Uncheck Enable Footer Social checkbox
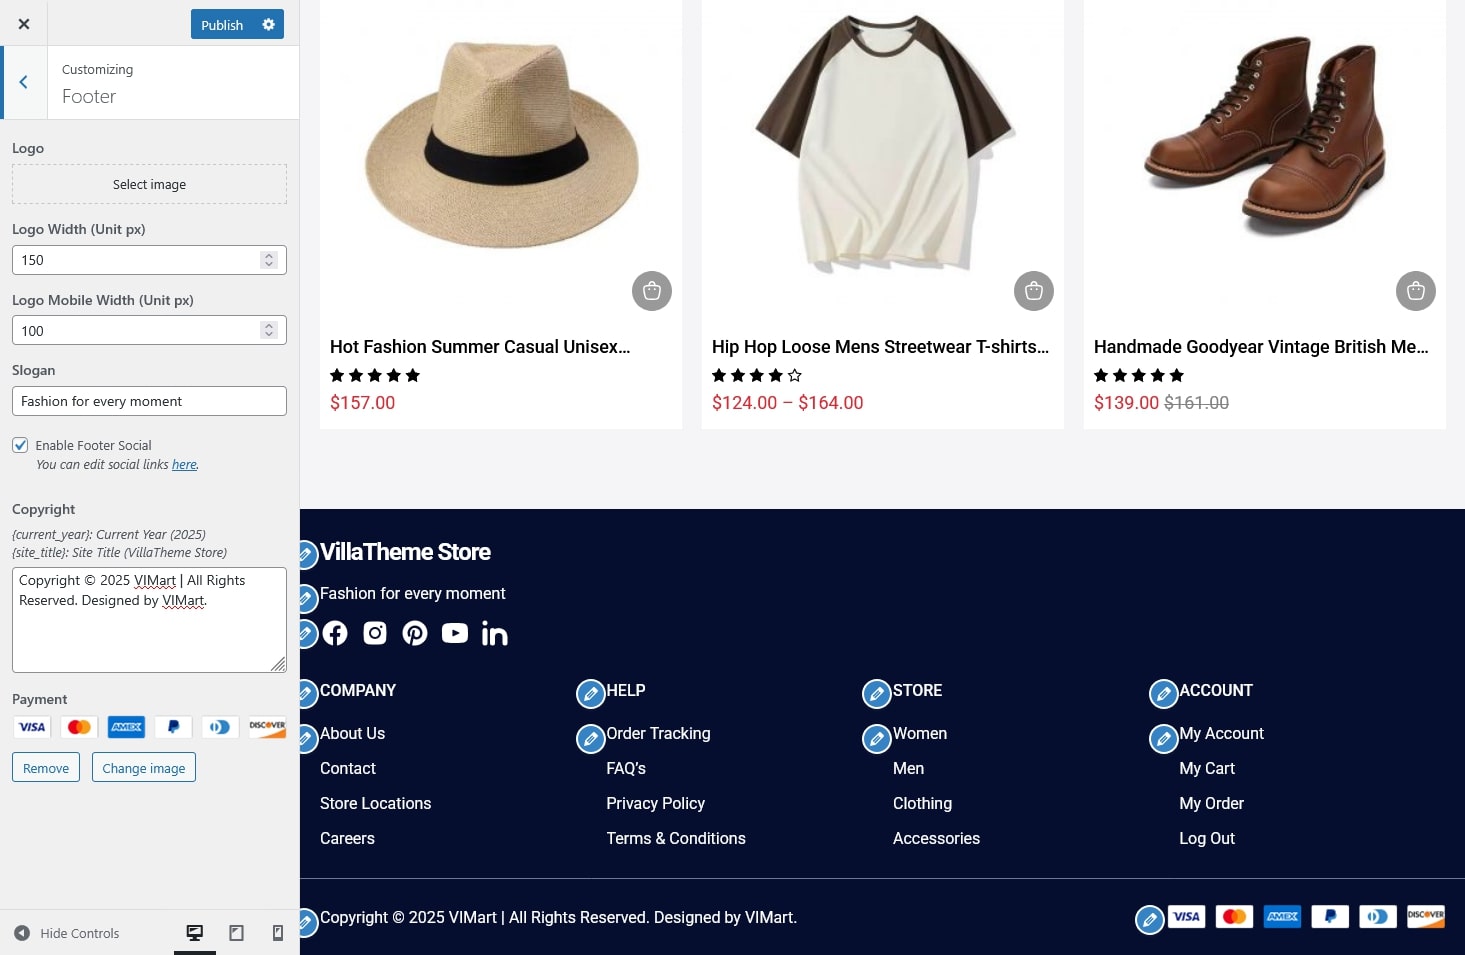 pos(20,445)
